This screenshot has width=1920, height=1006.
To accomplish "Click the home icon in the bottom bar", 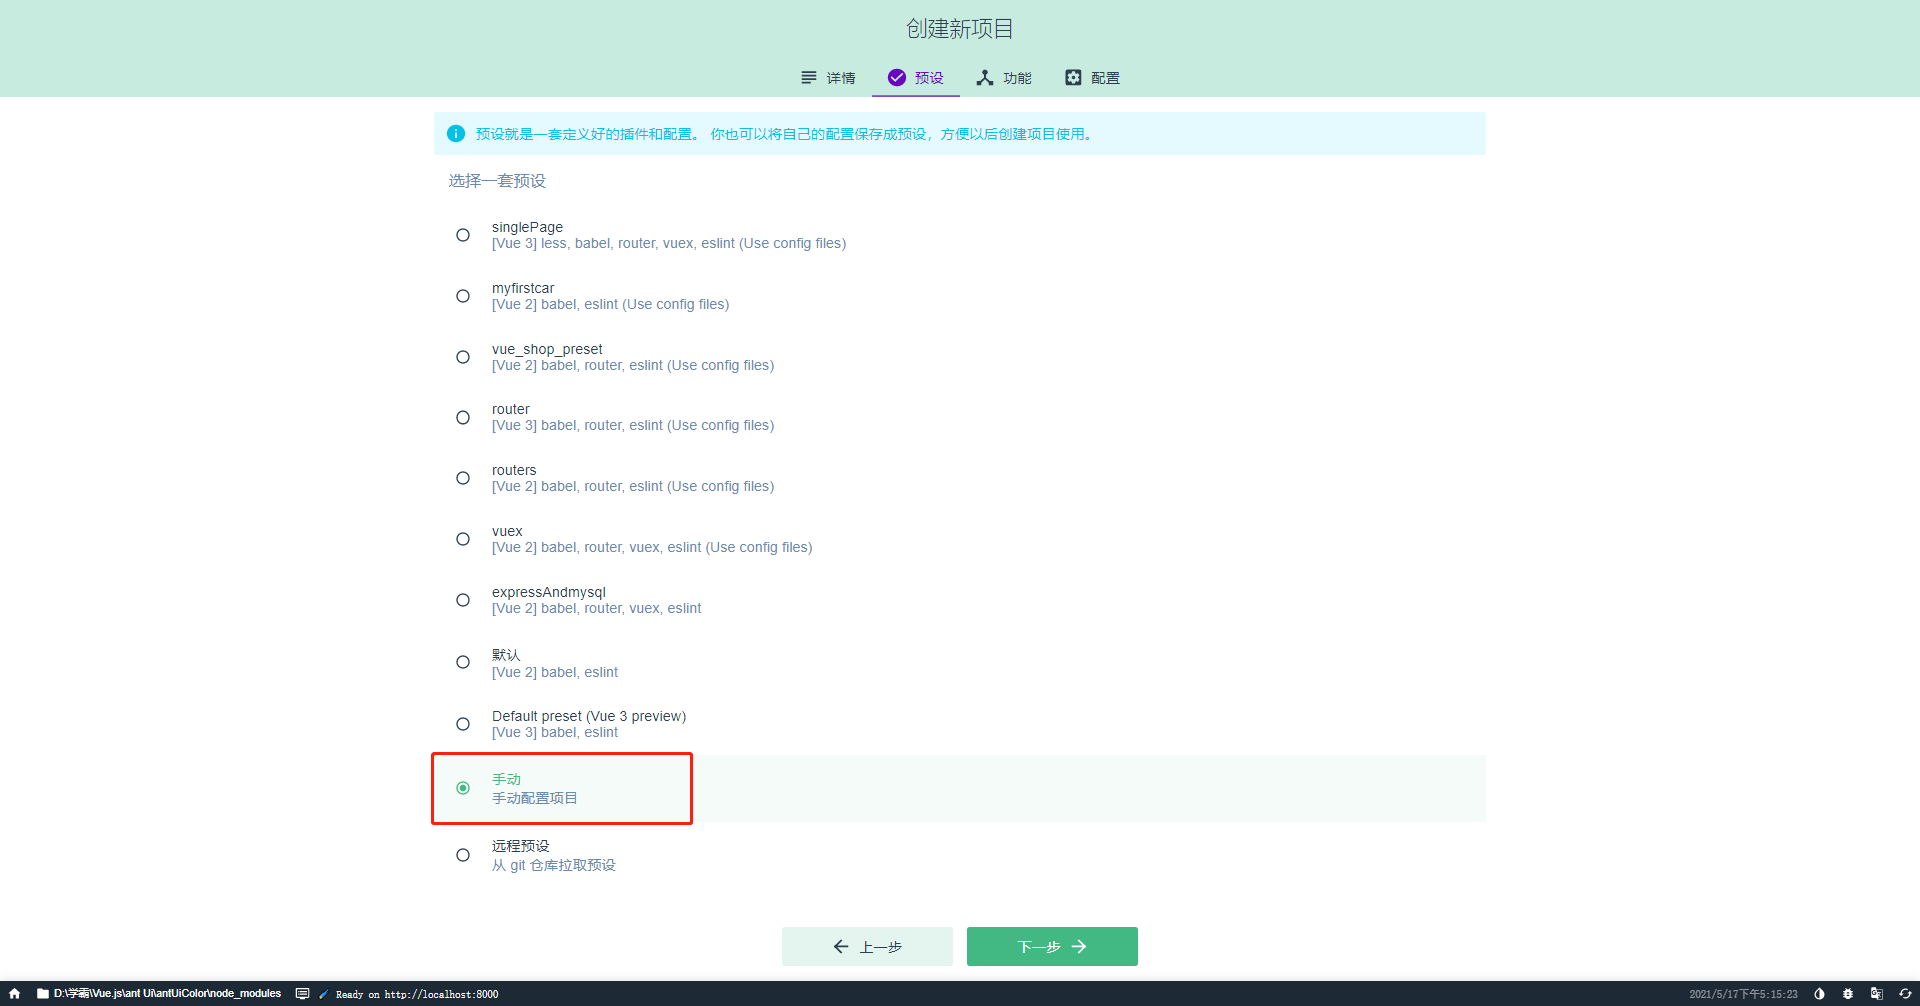I will pyautogui.click(x=13, y=993).
